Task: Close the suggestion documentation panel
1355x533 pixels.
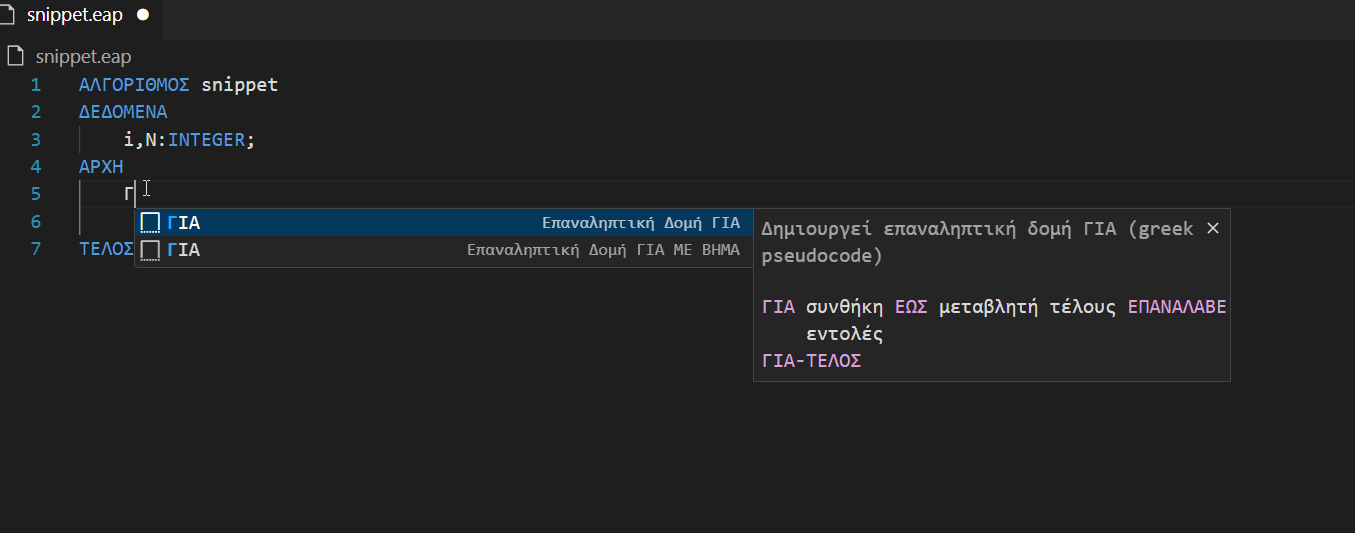Action: coord(1212,228)
